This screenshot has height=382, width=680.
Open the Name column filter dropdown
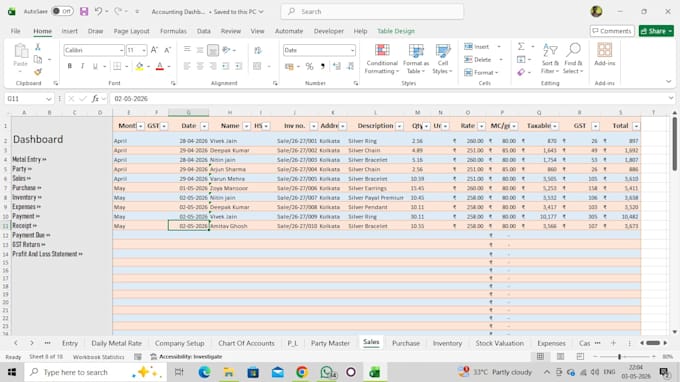coord(246,126)
